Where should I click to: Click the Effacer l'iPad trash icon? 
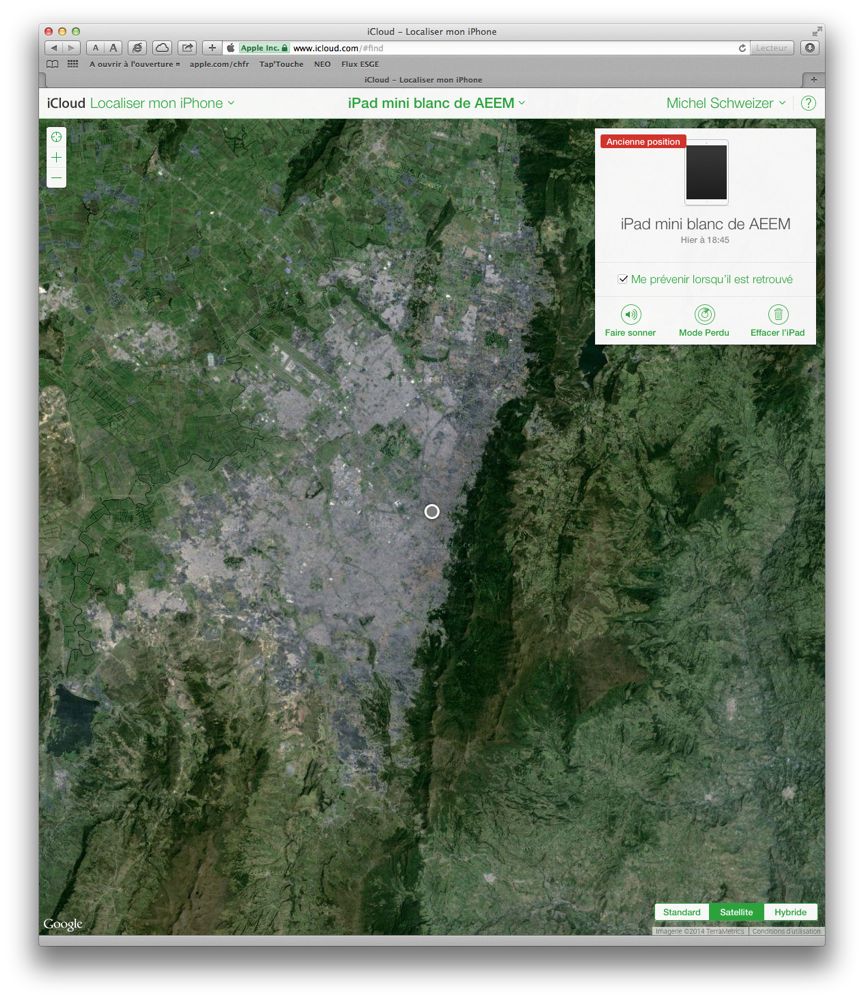click(x=777, y=315)
